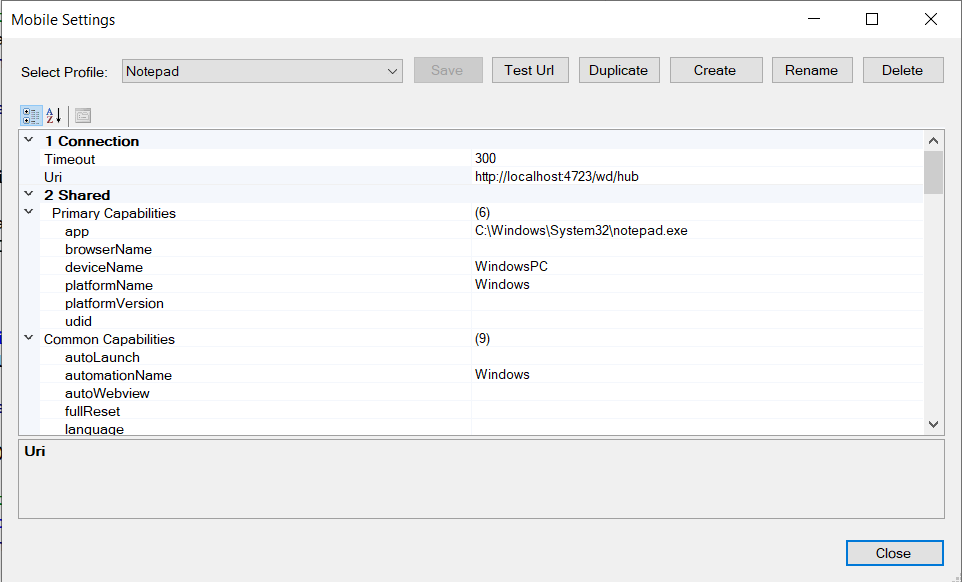Viewport: 962px width, 582px height.
Task: Collapse the Primary Capabilities group
Action: pos(28,213)
